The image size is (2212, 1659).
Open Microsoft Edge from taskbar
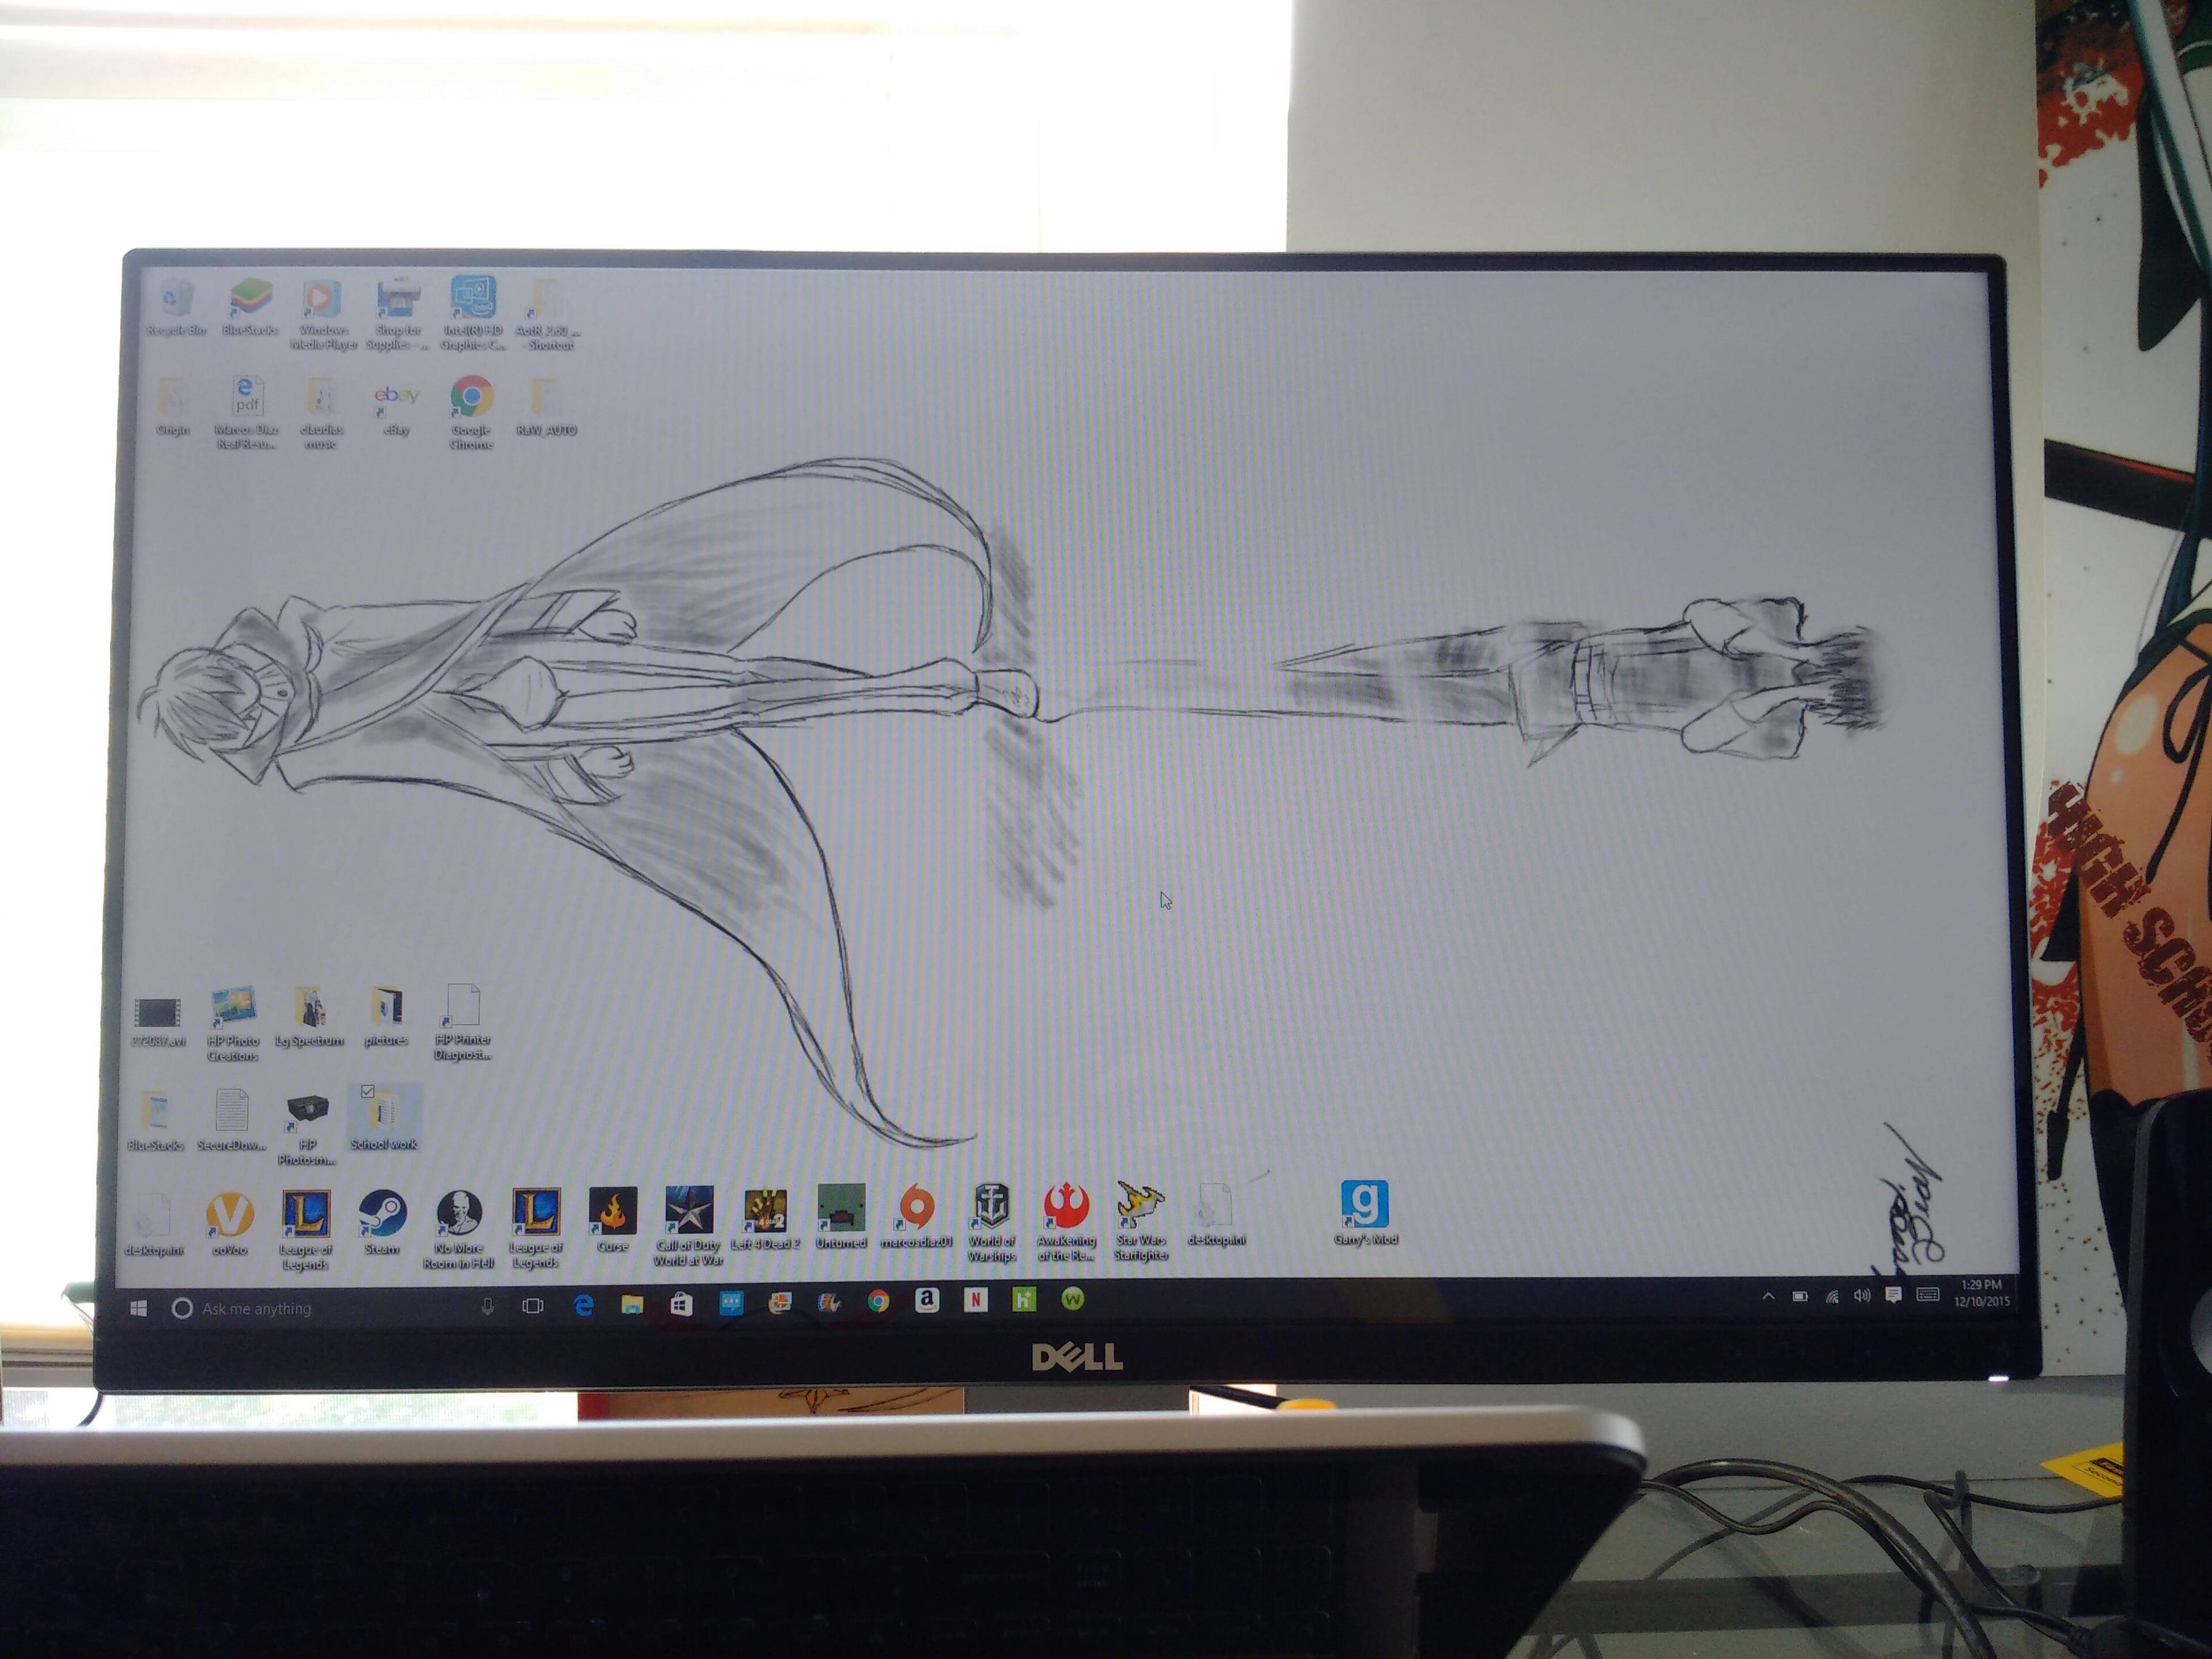[584, 1304]
